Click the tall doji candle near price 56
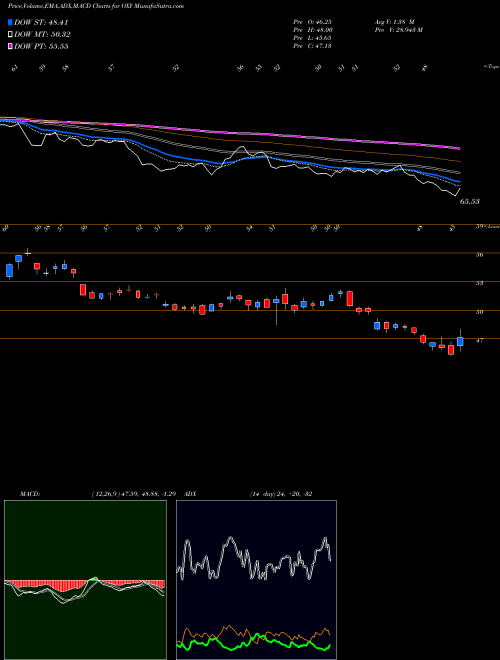 point(28,253)
